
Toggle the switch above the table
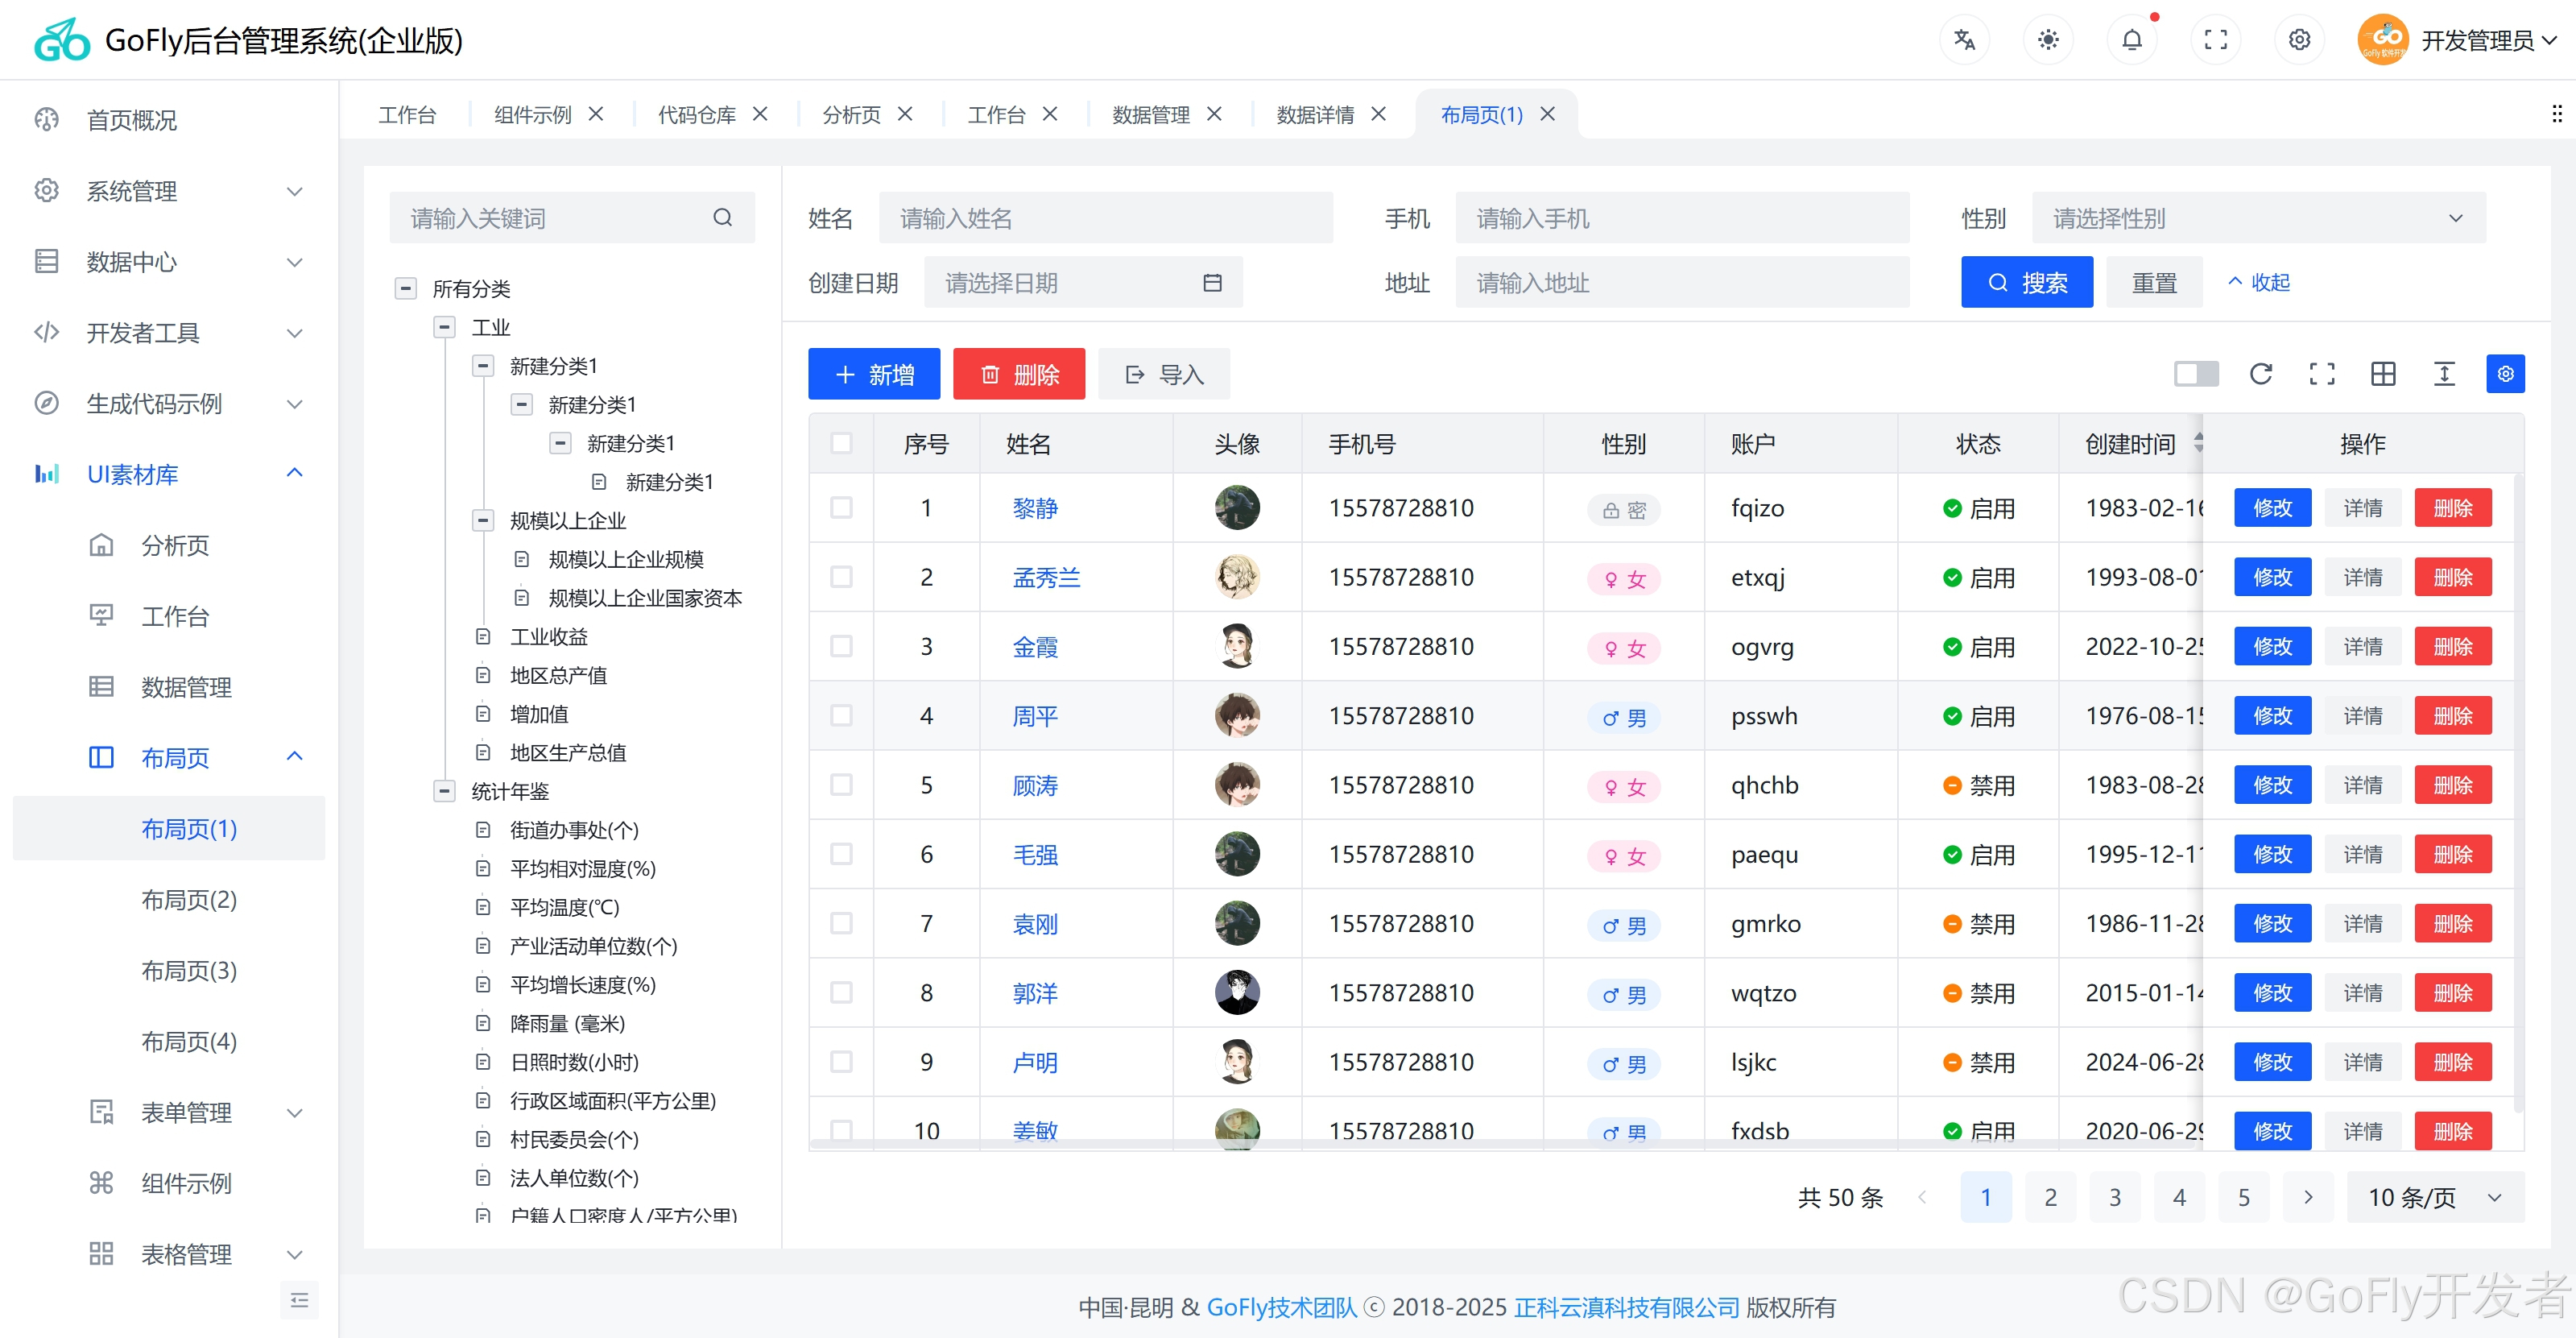(x=2196, y=374)
